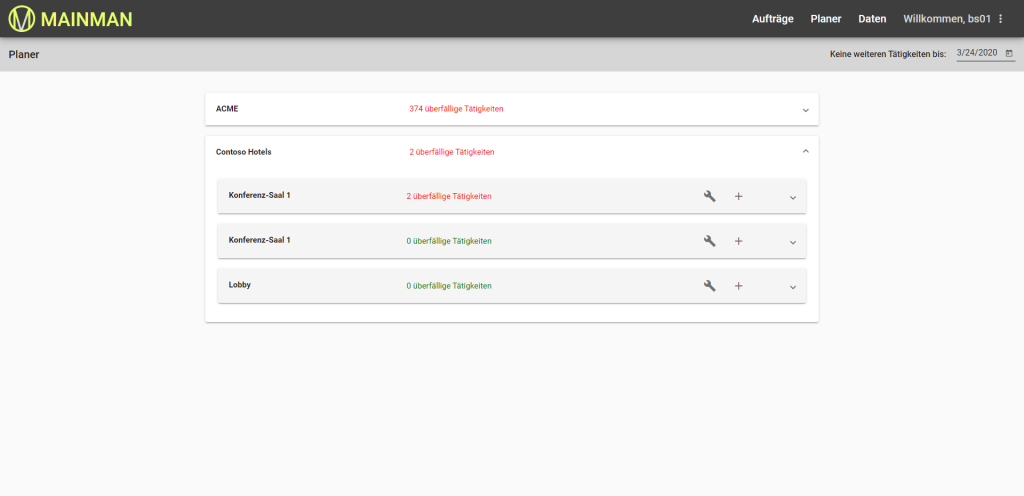This screenshot has width=1024, height=496.
Task: Click plus icon for Konferenz-Saal 1 with 0 overdue
Action: [x=739, y=241]
